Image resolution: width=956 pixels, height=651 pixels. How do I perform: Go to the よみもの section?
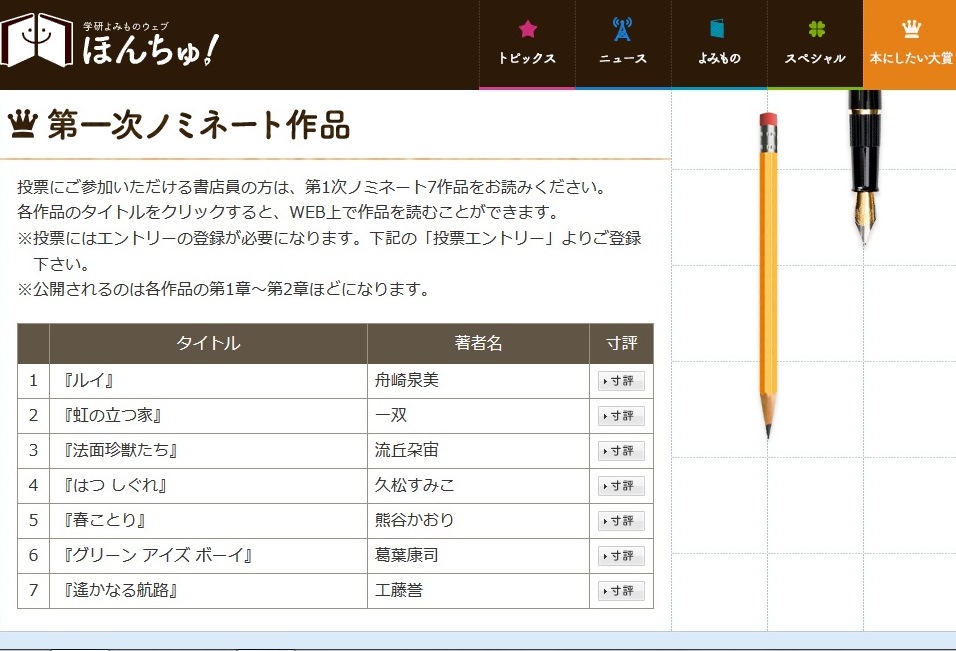tap(719, 58)
